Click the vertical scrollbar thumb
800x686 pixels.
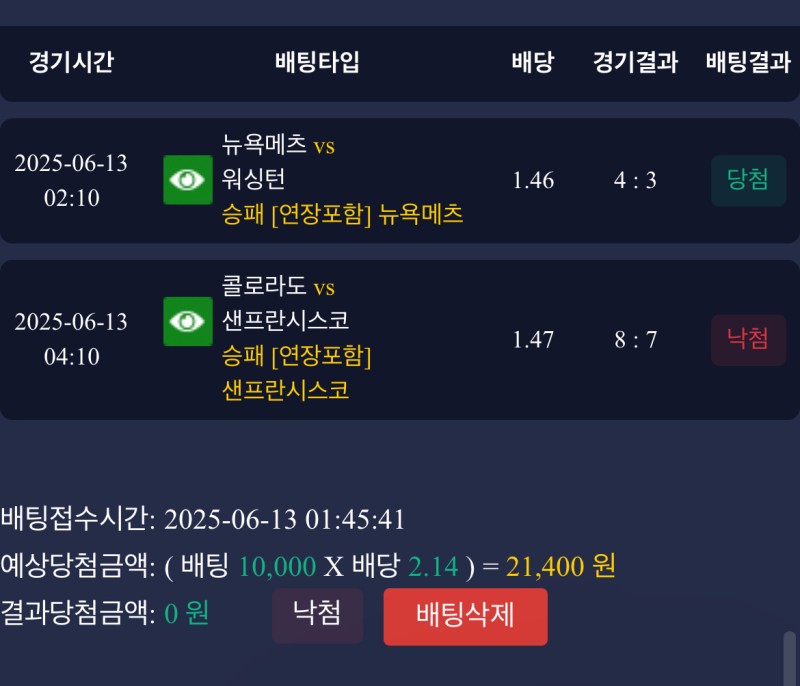pos(789,657)
